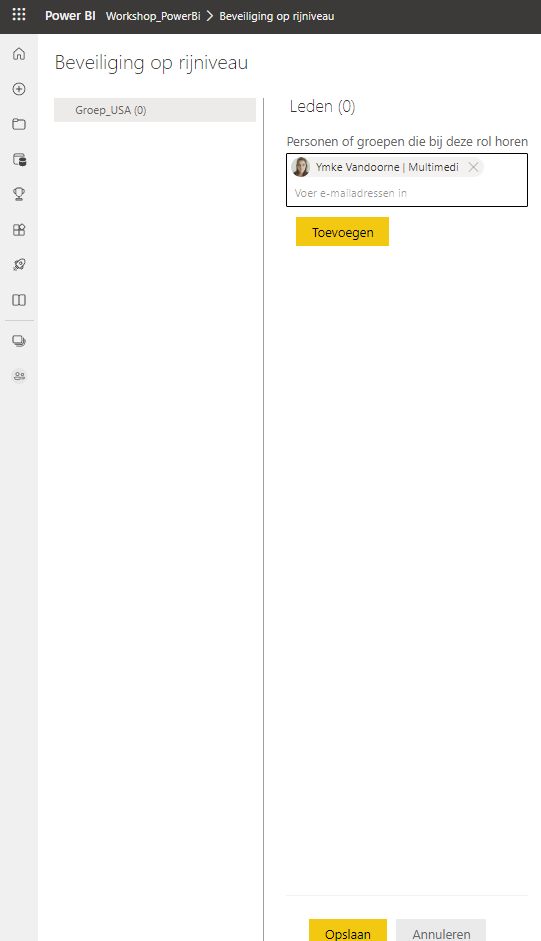This screenshot has height=941, width=541.
Task: Select the Groep_USA (0) role
Action: coord(155,110)
